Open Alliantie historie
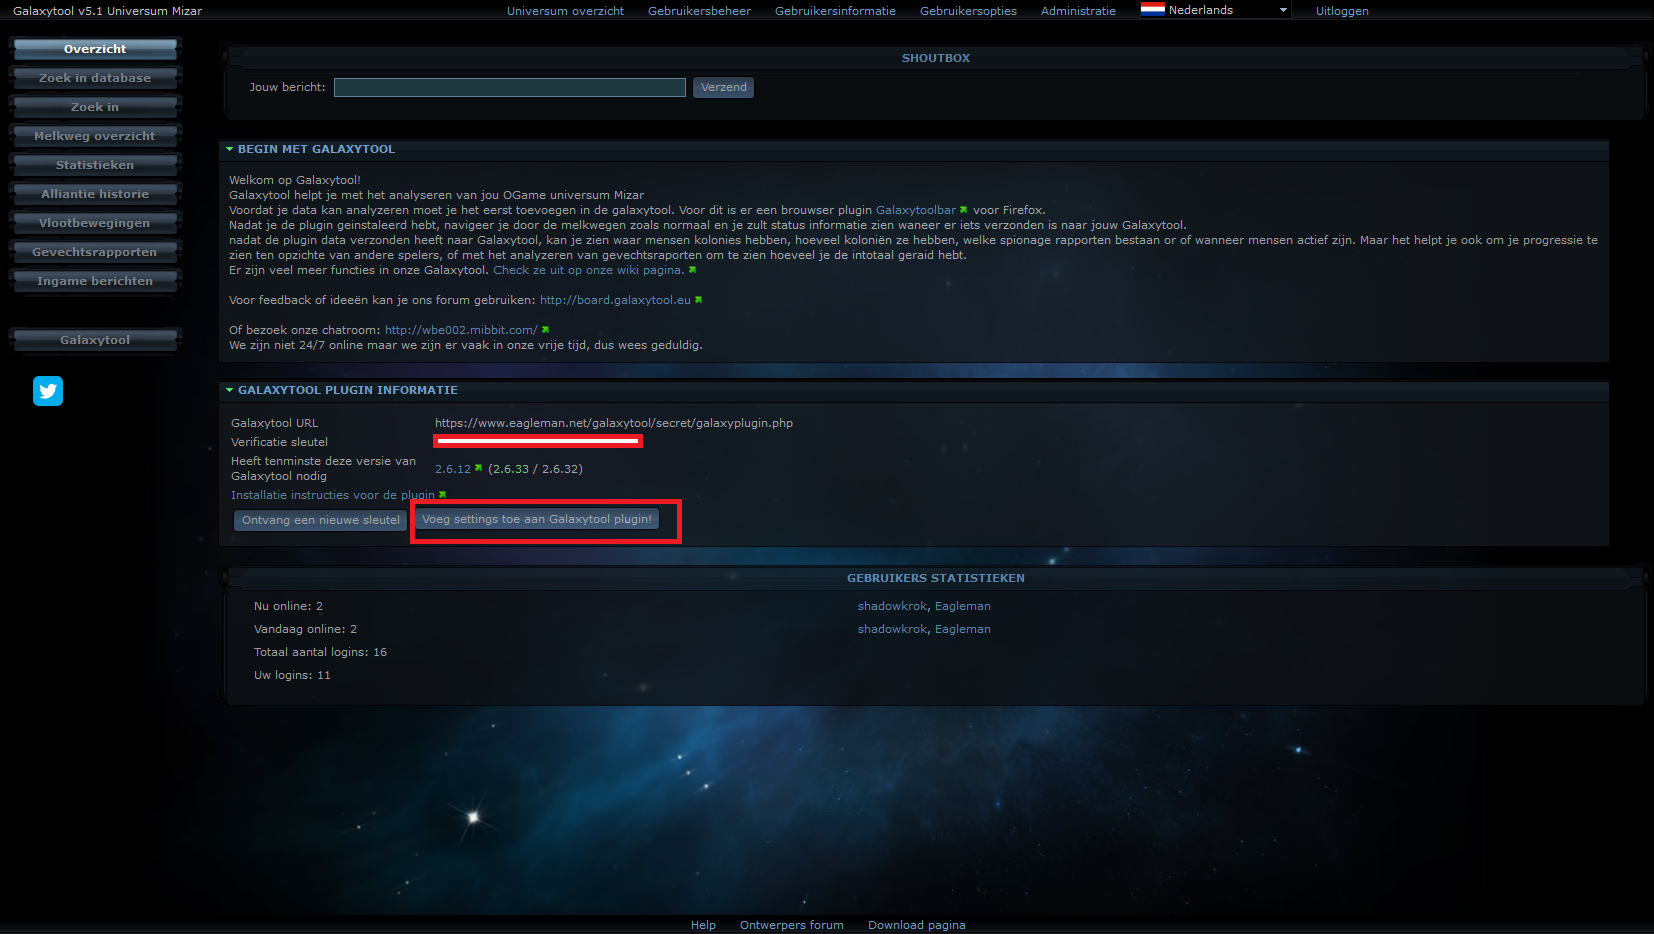1654x934 pixels. coord(95,194)
